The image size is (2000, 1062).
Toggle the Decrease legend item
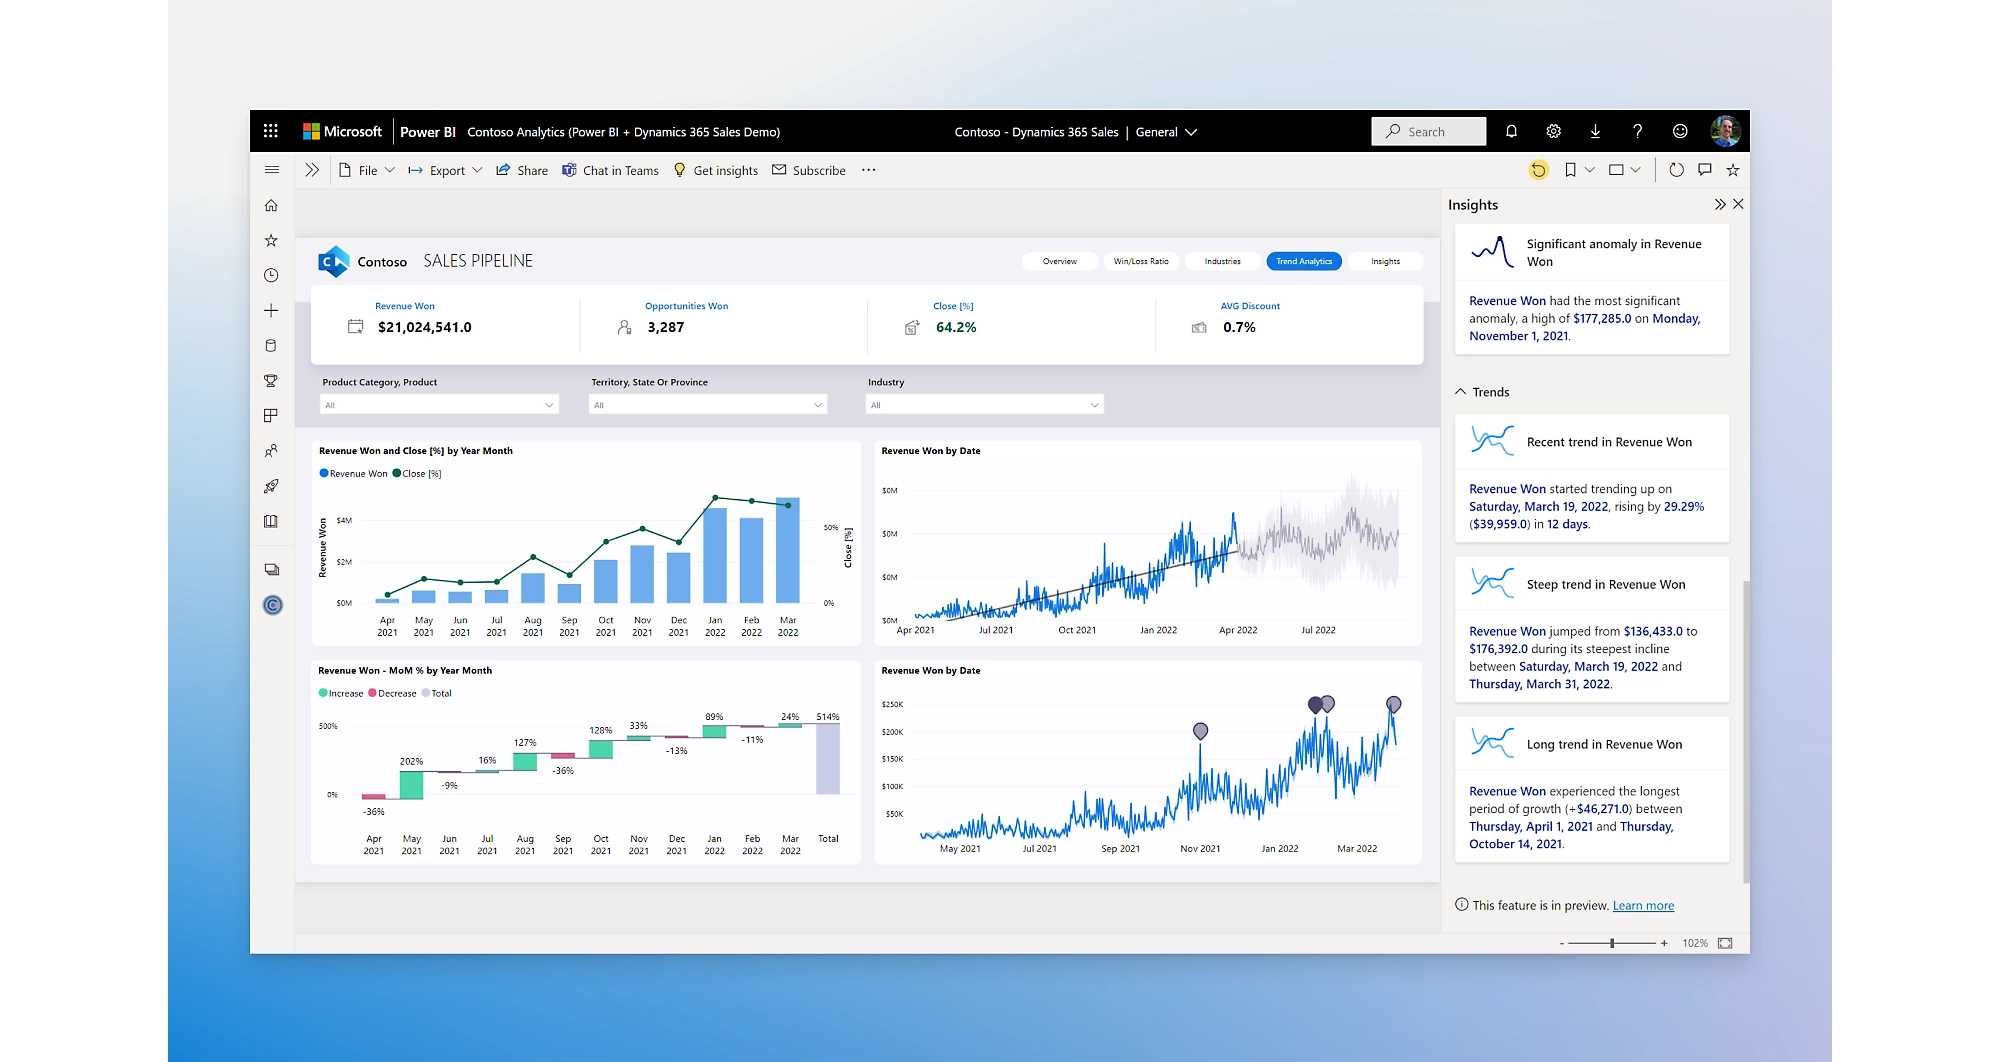392,693
